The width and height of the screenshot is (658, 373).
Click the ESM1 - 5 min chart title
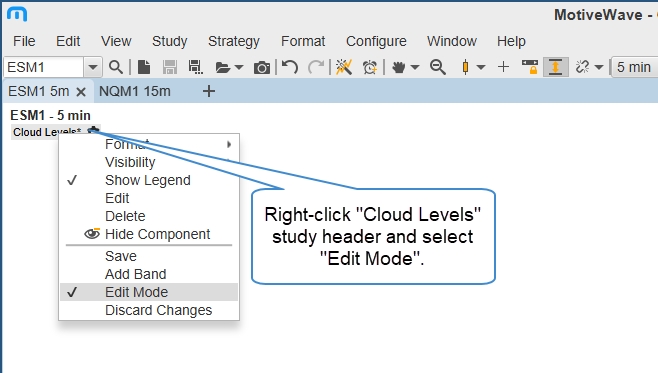tap(50, 115)
